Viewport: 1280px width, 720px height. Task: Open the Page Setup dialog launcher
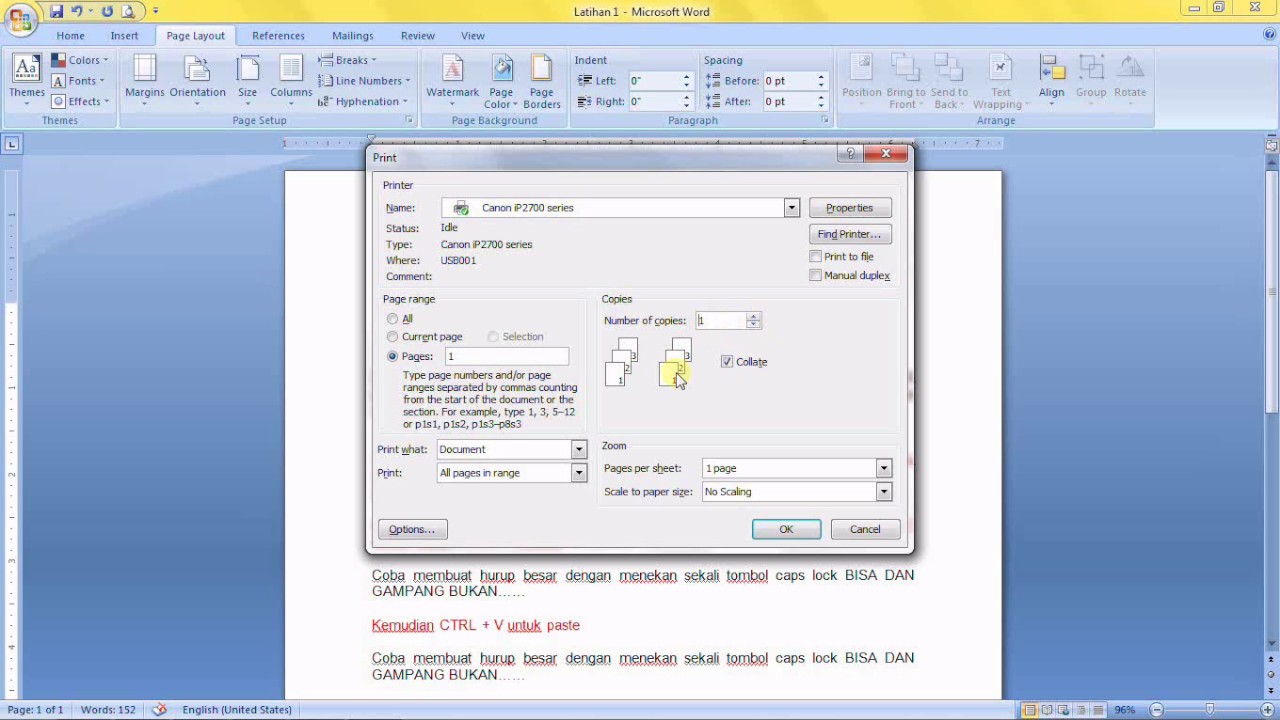coord(409,120)
